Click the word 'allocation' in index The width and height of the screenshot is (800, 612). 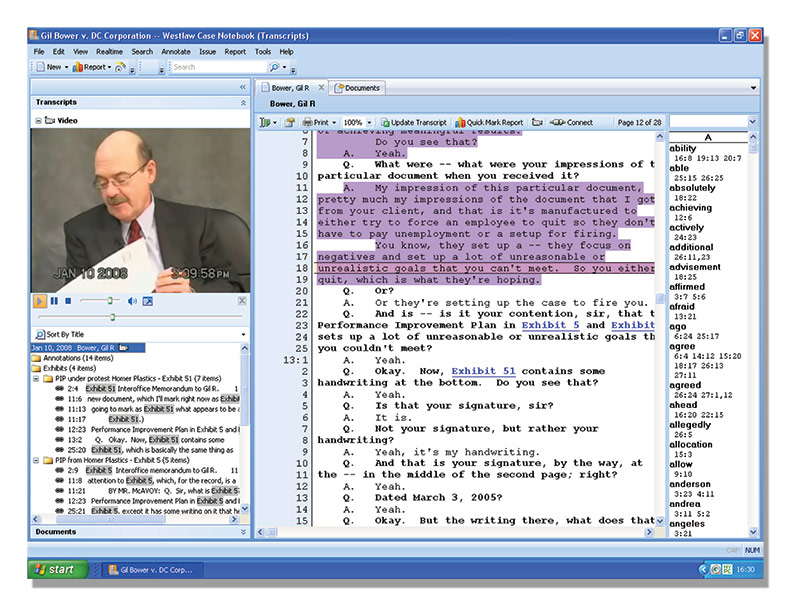(691, 444)
